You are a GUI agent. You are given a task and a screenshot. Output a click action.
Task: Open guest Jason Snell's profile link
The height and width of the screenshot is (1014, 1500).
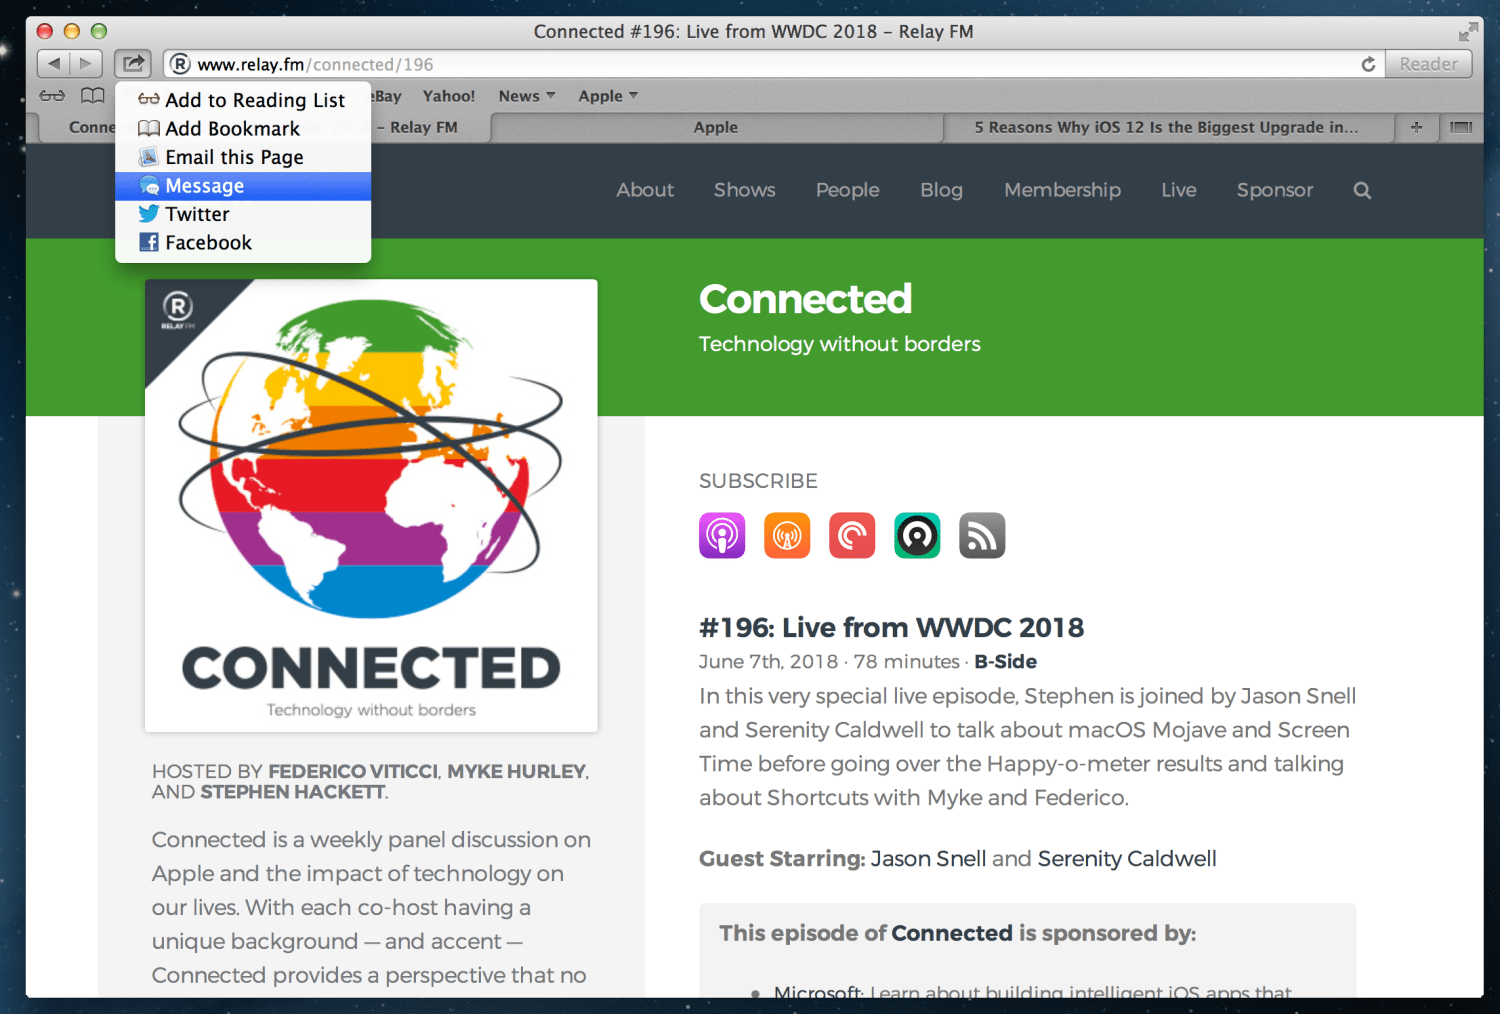pyautogui.click(x=928, y=859)
